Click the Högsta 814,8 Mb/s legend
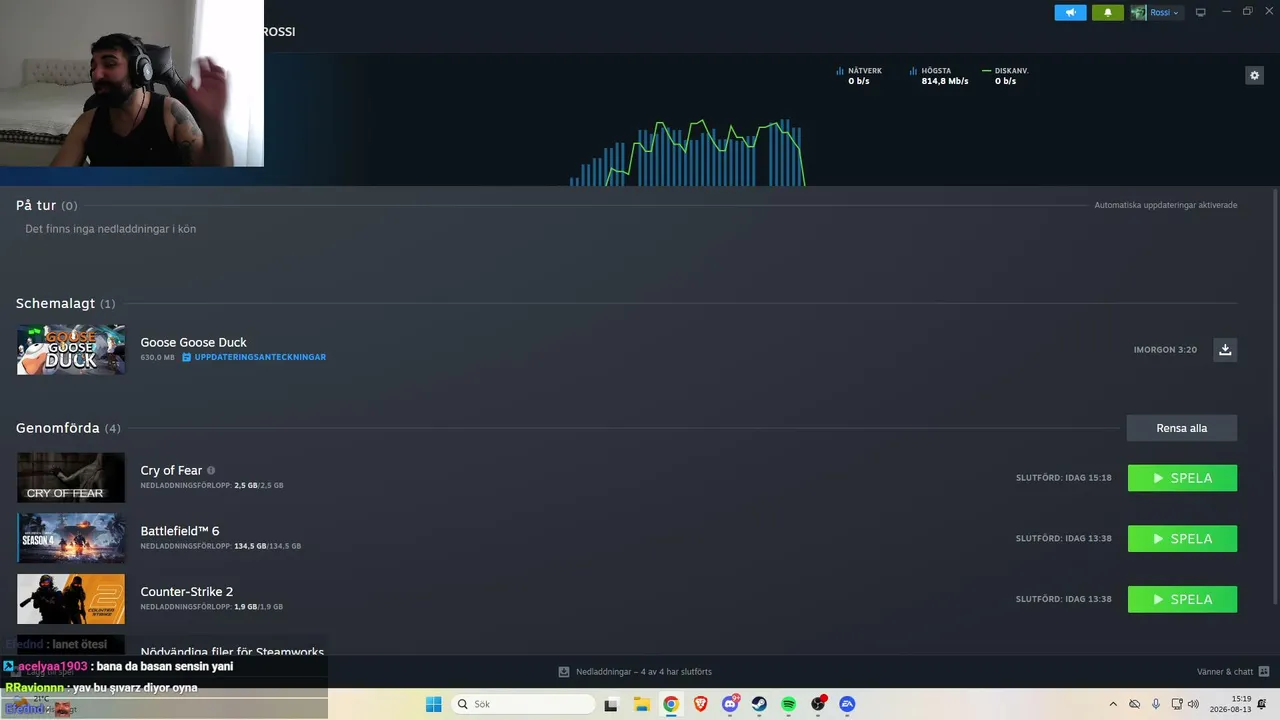This screenshot has height=720, width=1280. tap(939, 76)
